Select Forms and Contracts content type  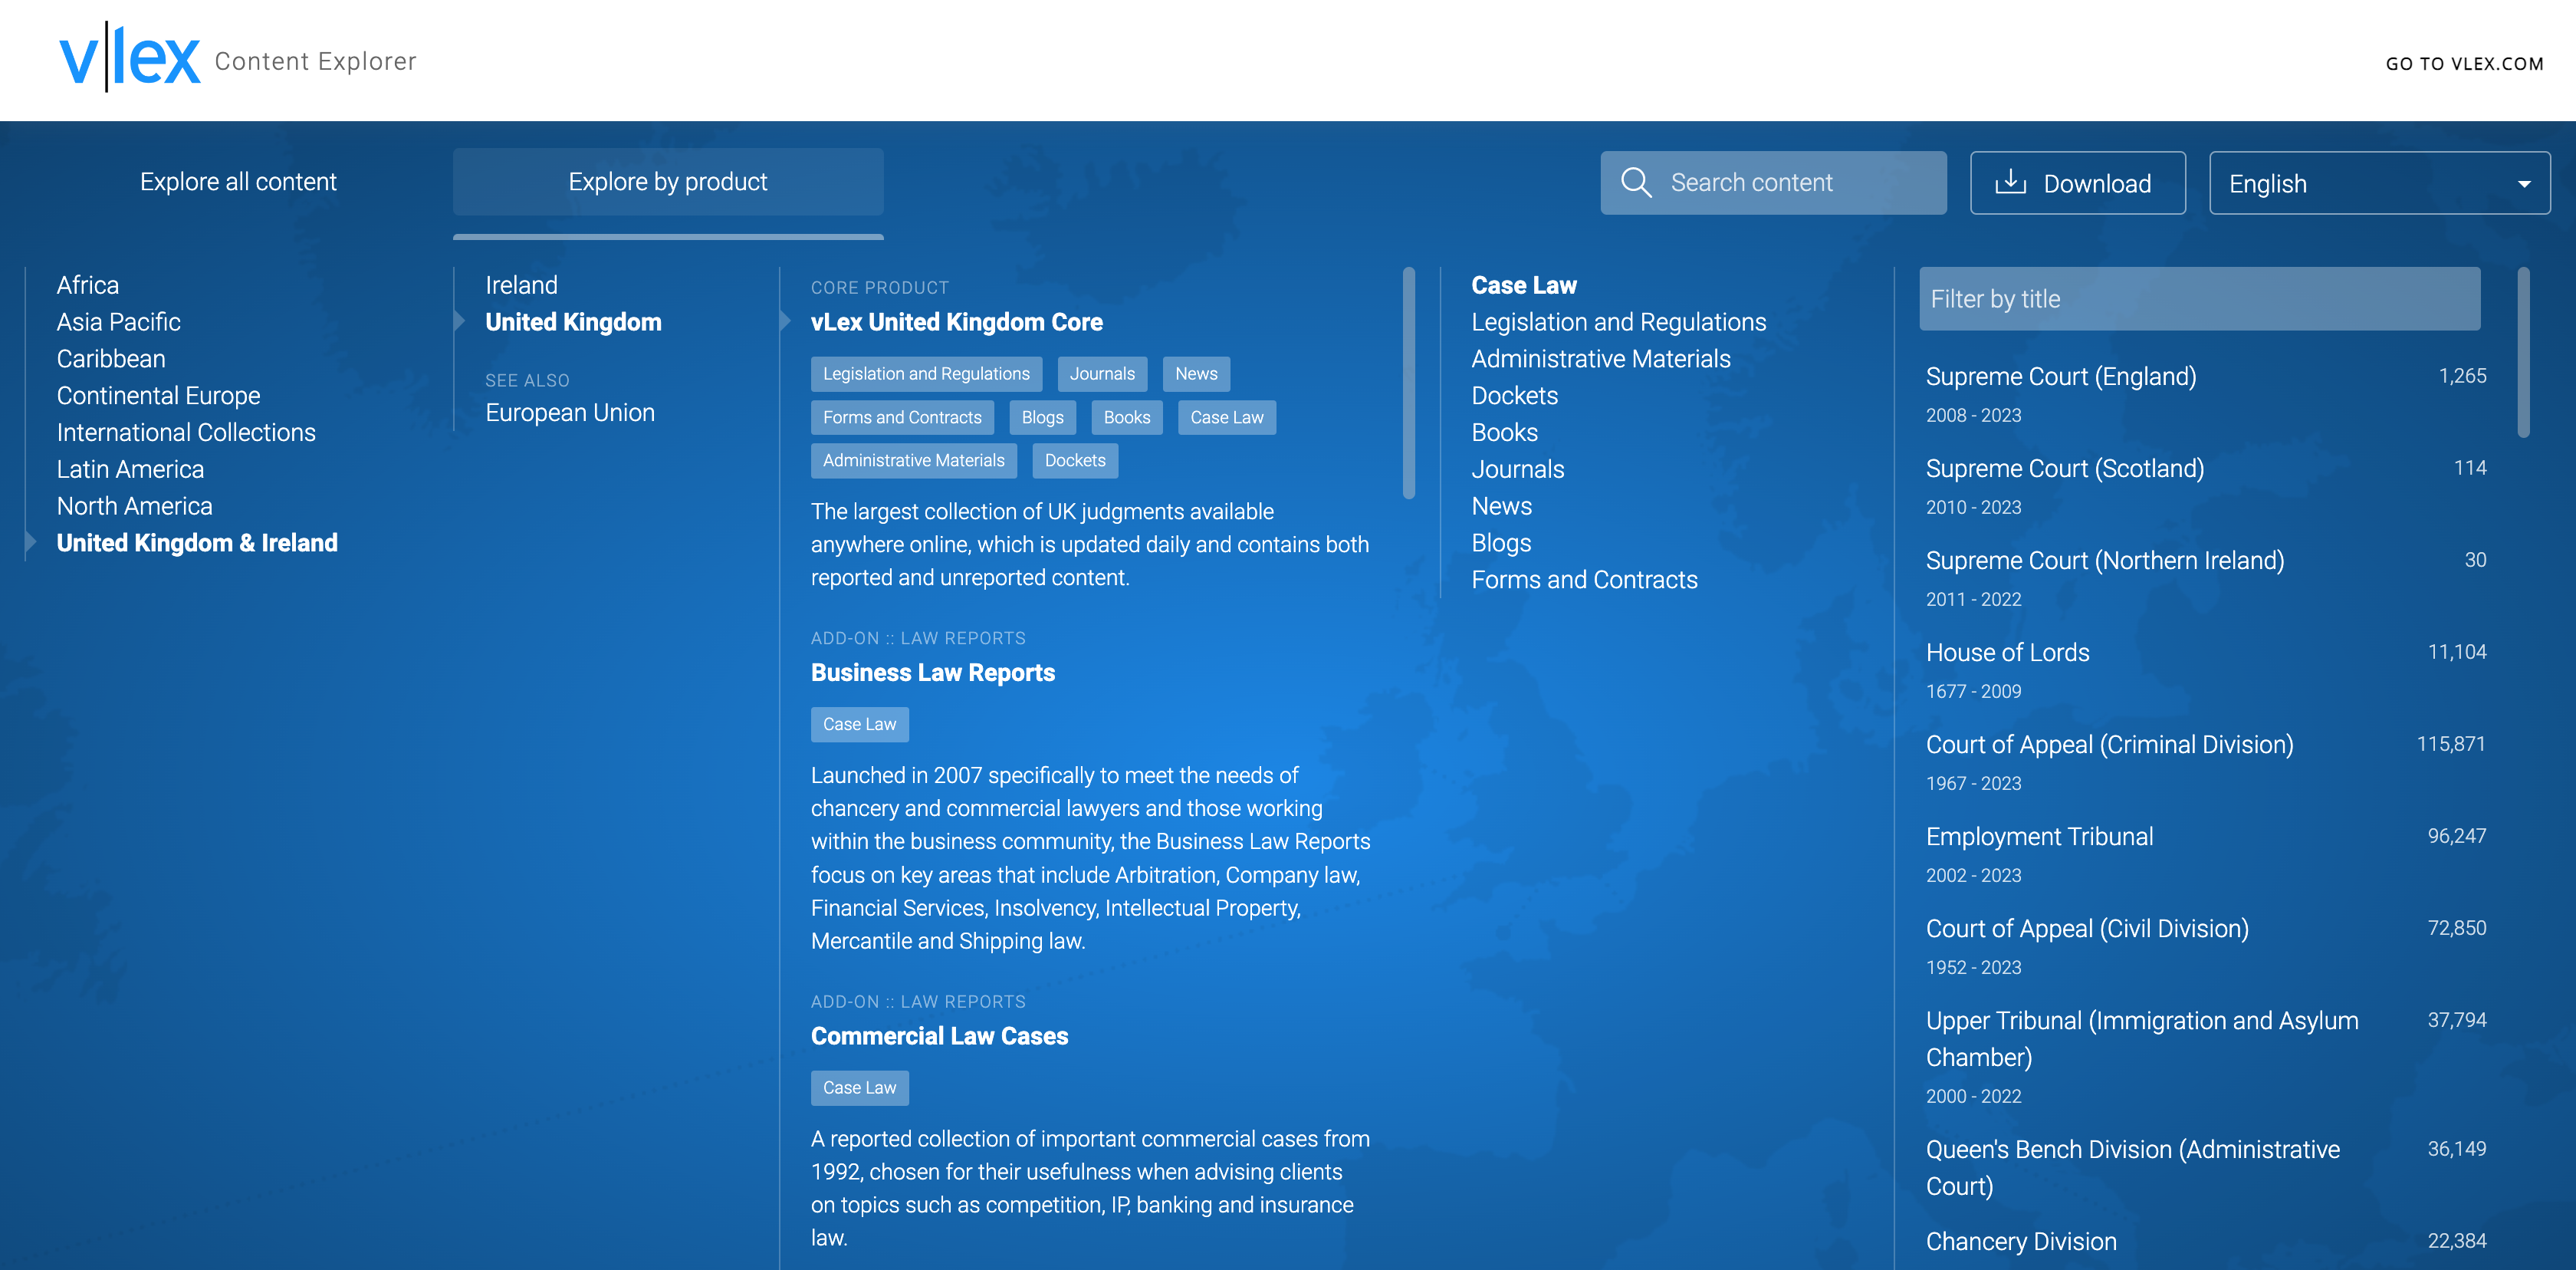1584,580
